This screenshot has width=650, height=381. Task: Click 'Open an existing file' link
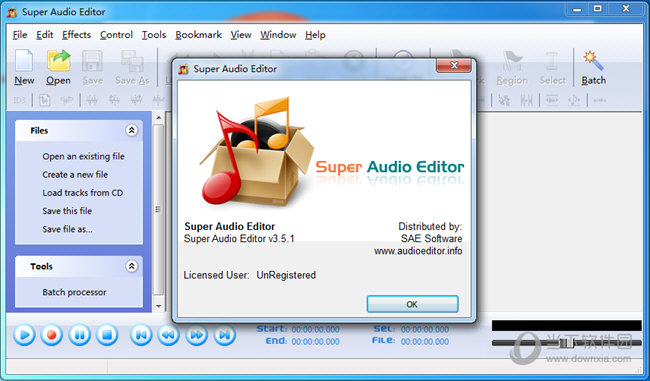click(83, 156)
